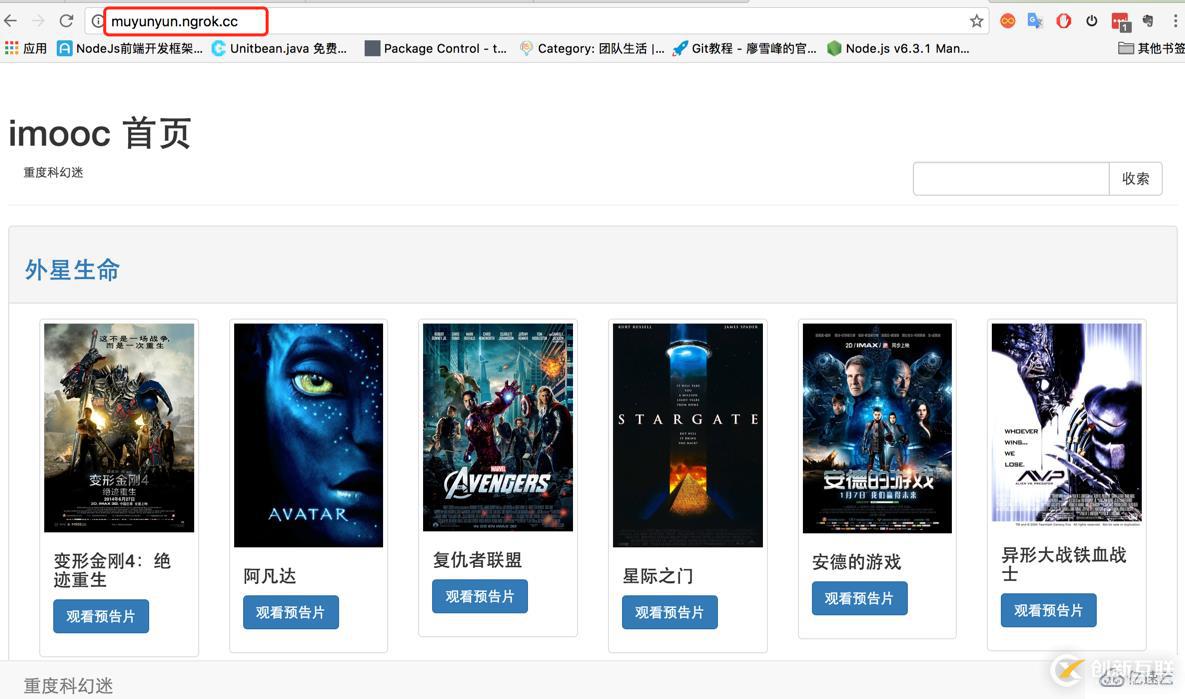Click the back navigation arrow
The height and width of the screenshot is (699, 1185).
pos(12,20)
